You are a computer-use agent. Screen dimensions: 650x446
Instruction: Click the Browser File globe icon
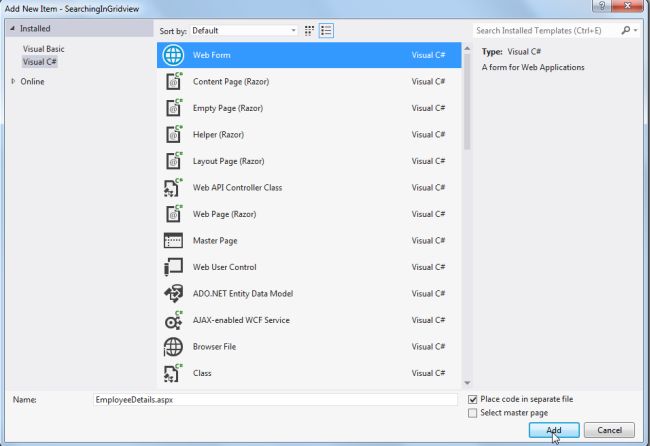point(173,347)
